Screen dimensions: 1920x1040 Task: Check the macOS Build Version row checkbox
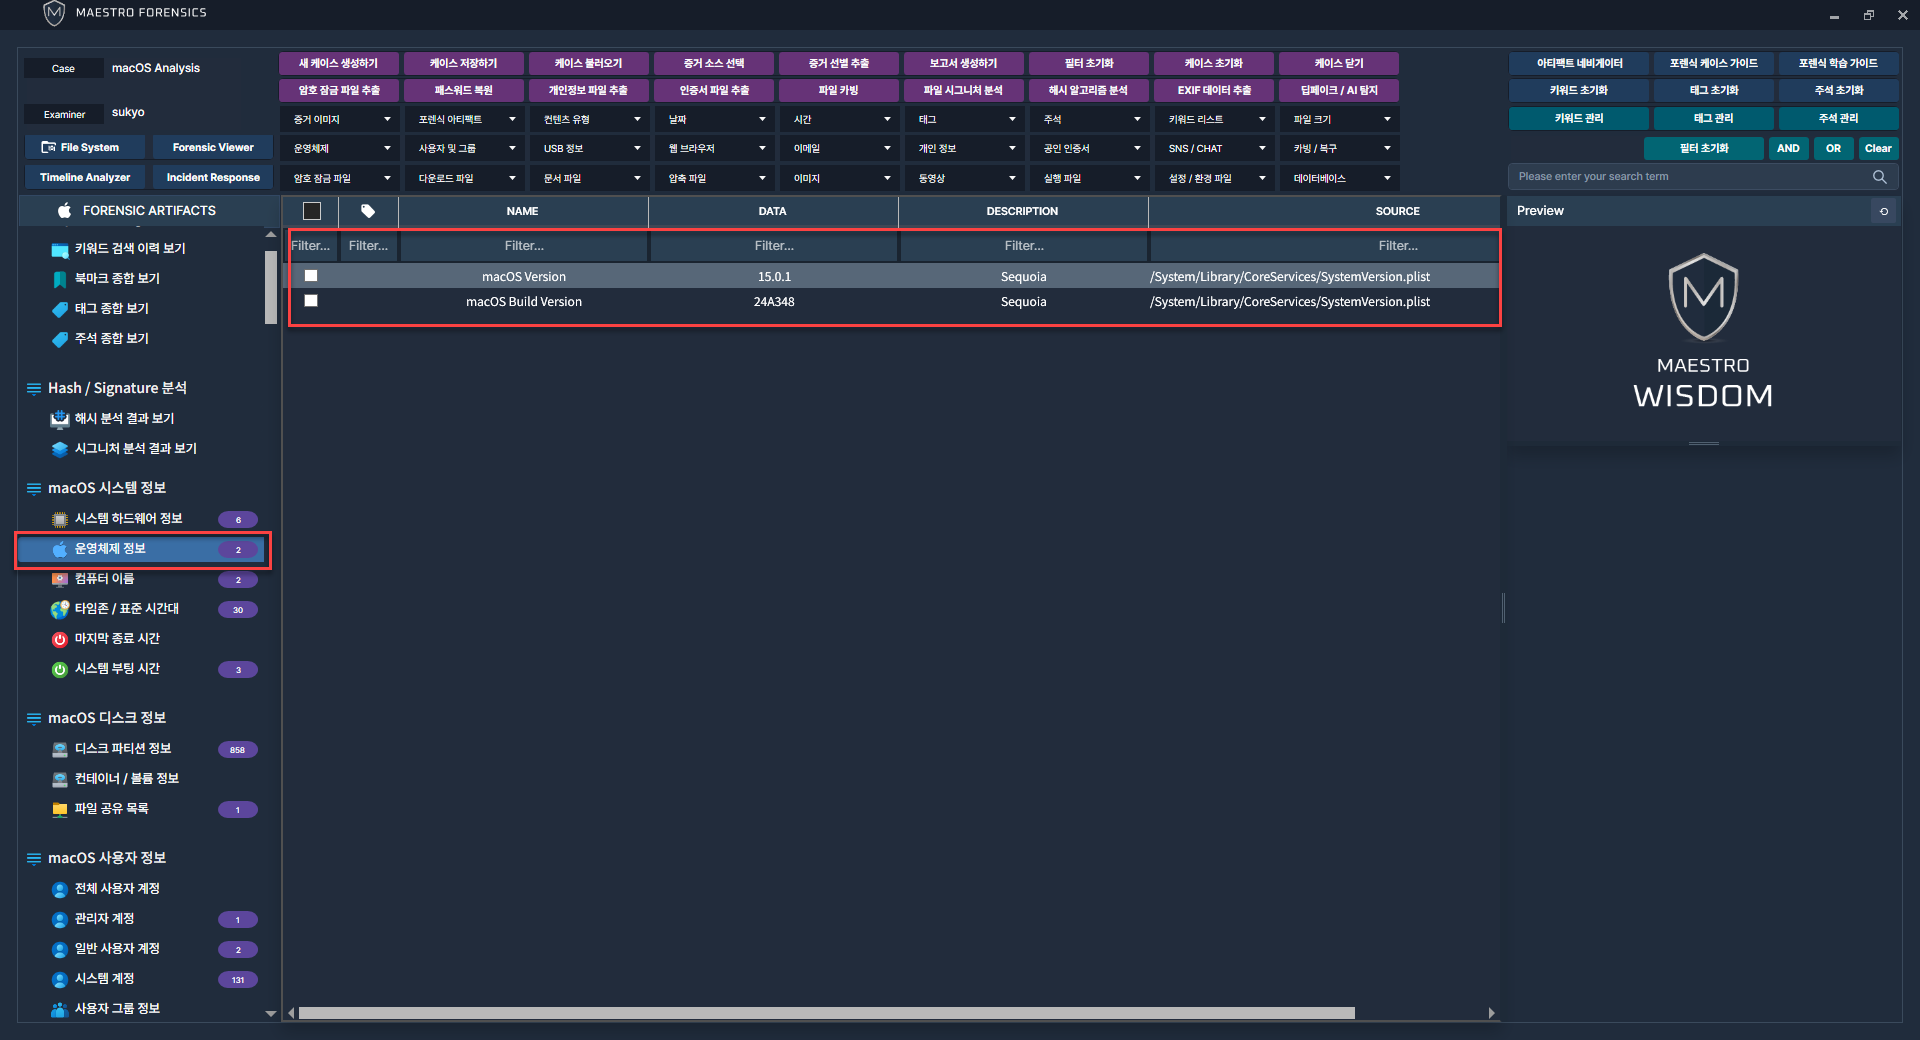click(311, 301)
